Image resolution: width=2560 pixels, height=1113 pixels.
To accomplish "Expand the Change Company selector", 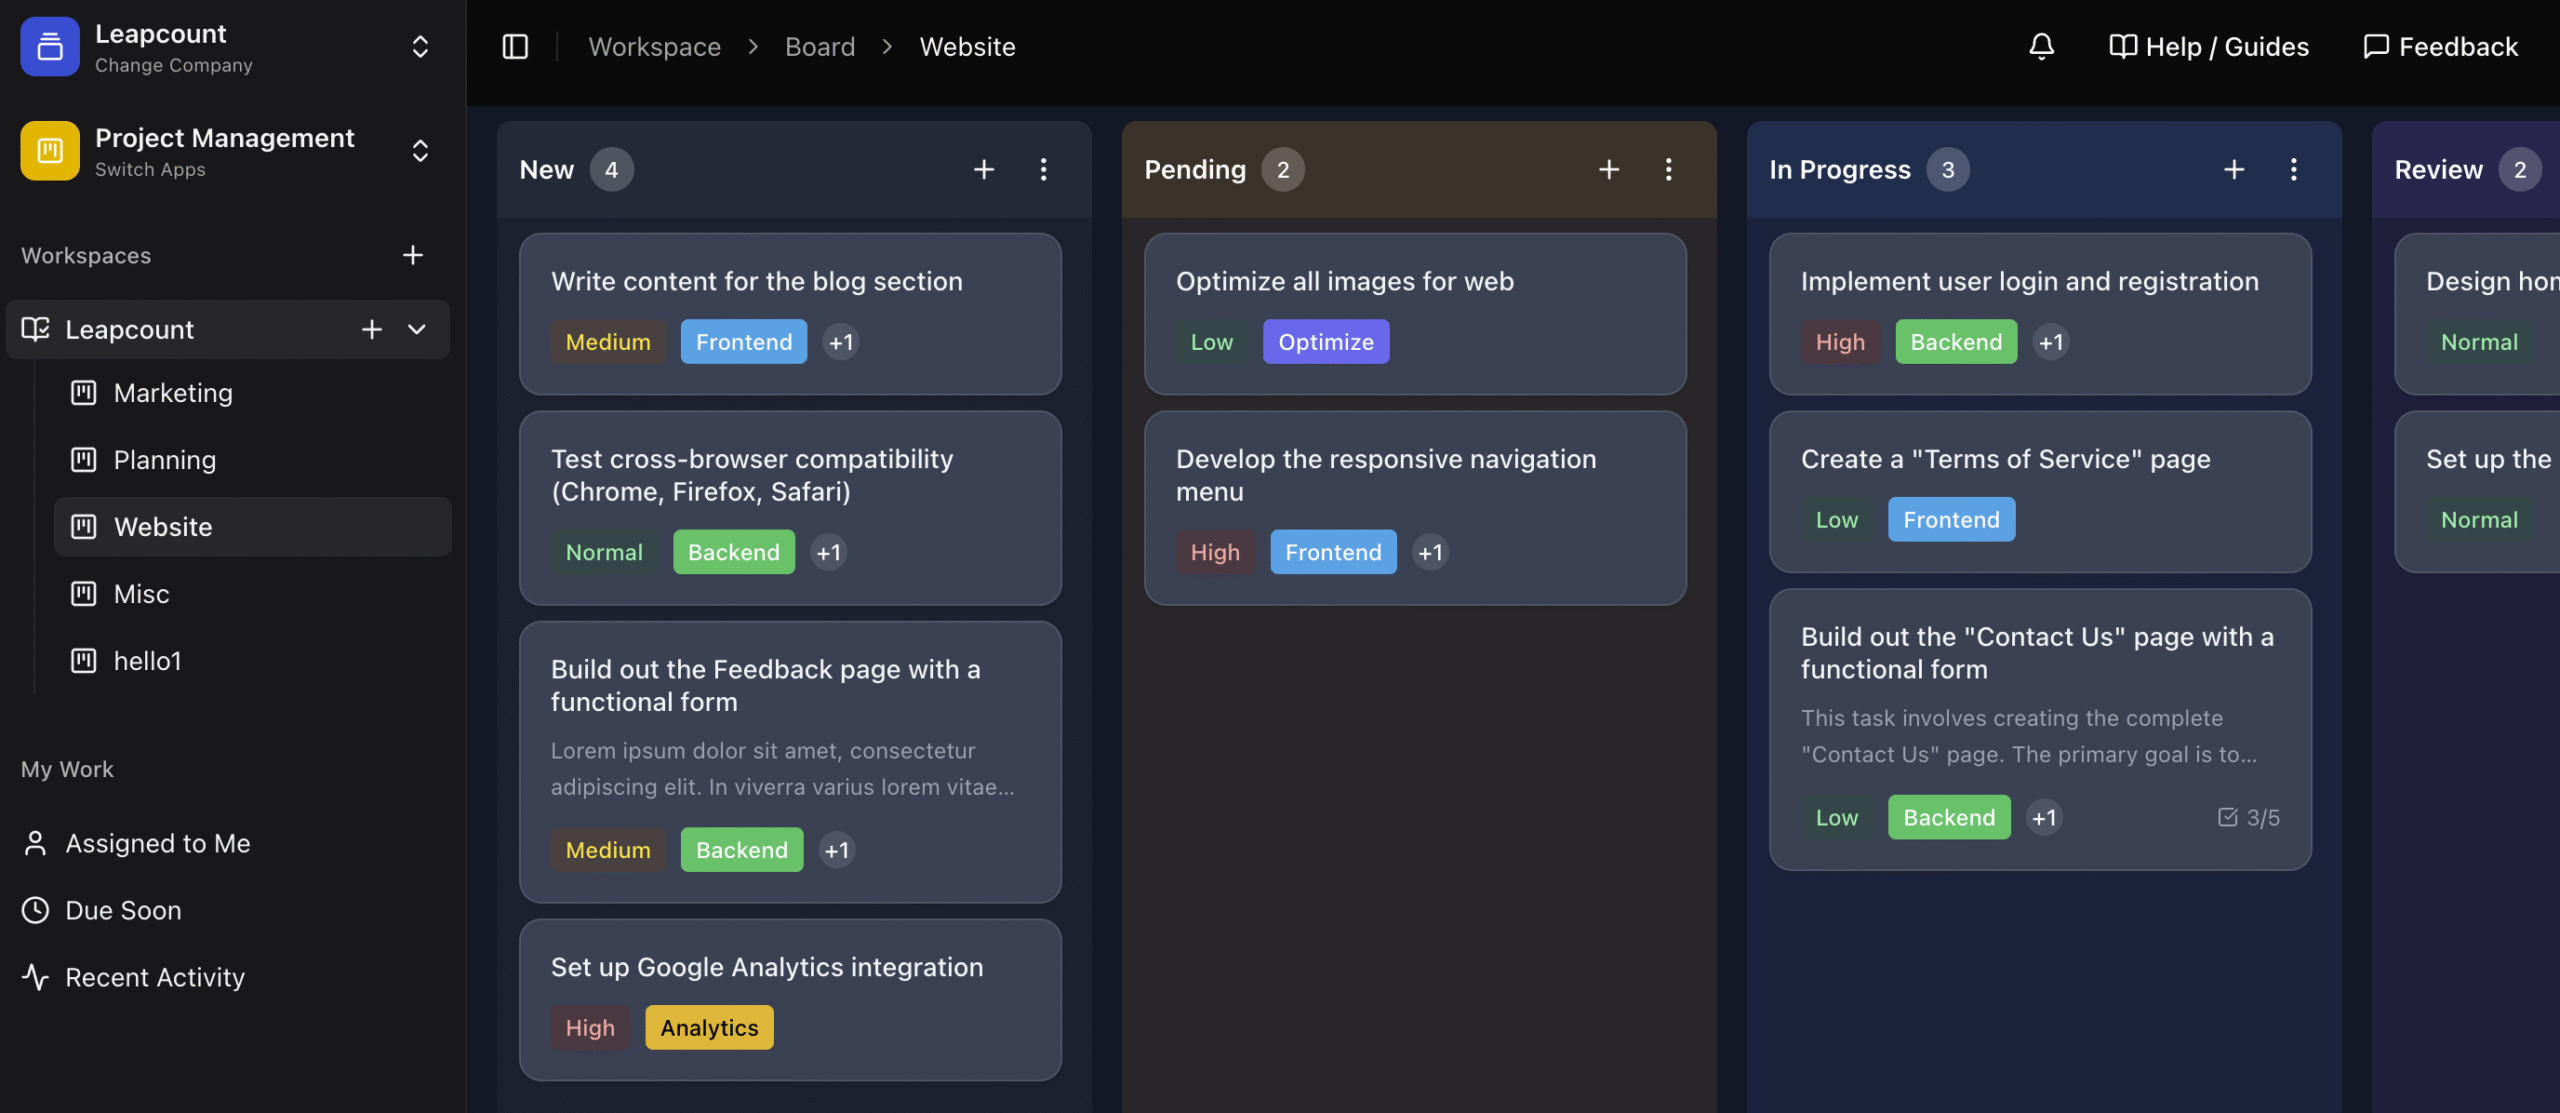I will click(420, 47).
